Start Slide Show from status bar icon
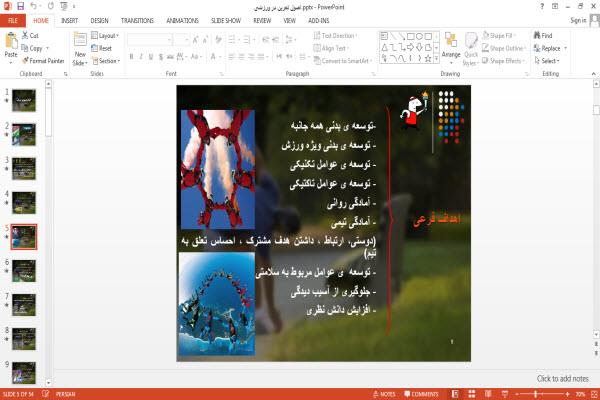Screen dimensions: 600x400 coord(505,394)
